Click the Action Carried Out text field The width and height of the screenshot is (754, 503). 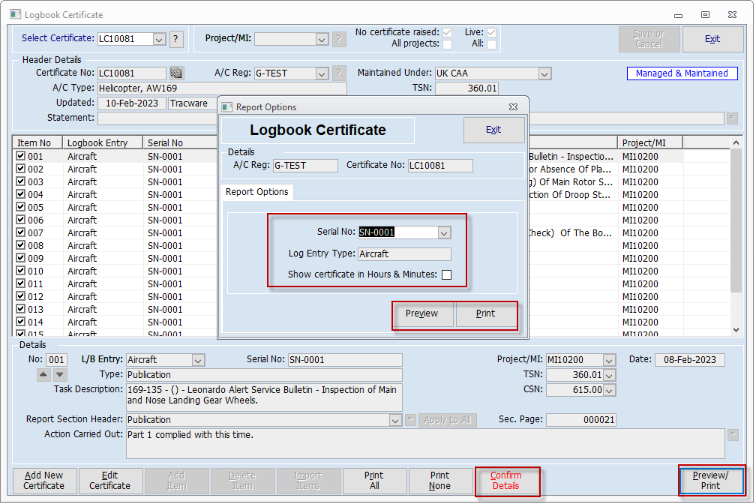(x=425, y=443)
